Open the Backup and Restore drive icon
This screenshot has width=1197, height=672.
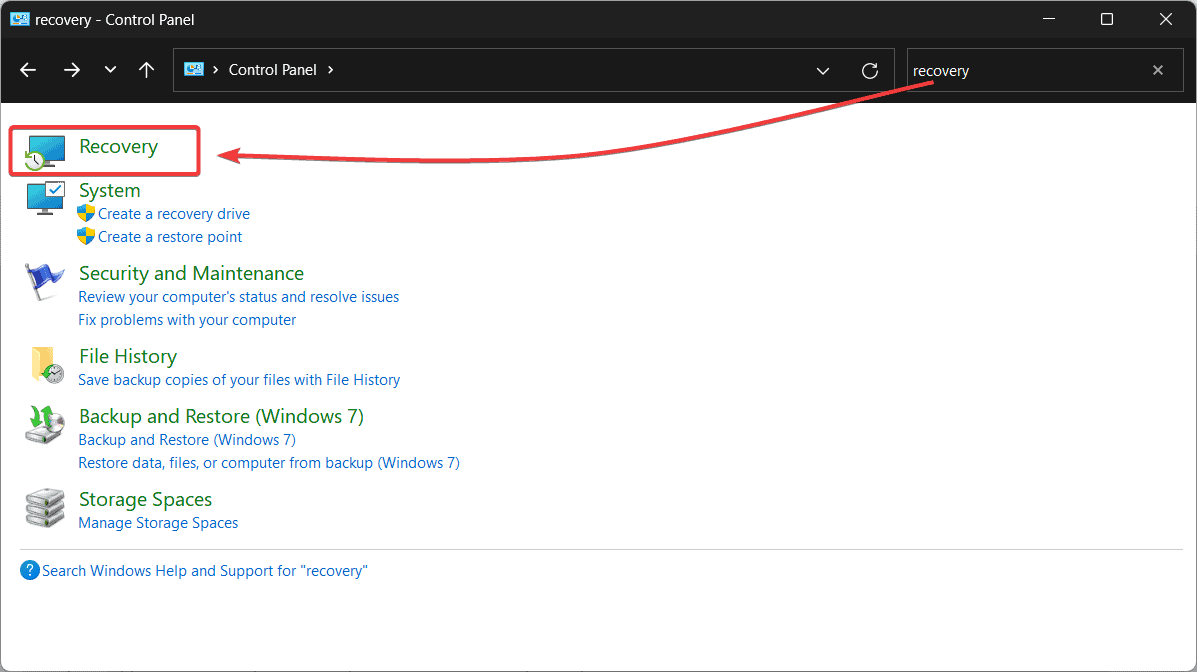pos(44,425)
